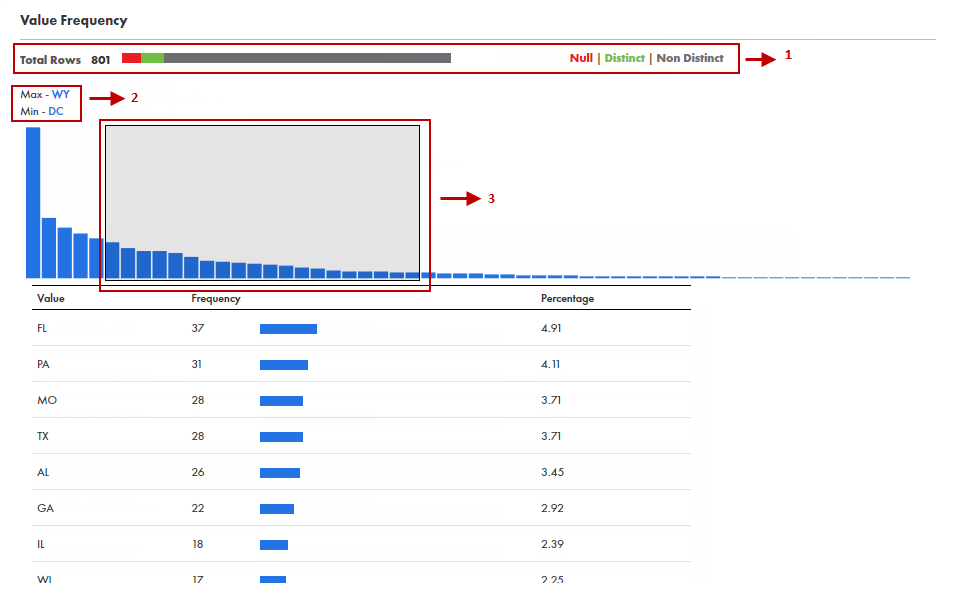Select the Frequency column header
This screenshot has height=603, width=956.
(216, 298)
